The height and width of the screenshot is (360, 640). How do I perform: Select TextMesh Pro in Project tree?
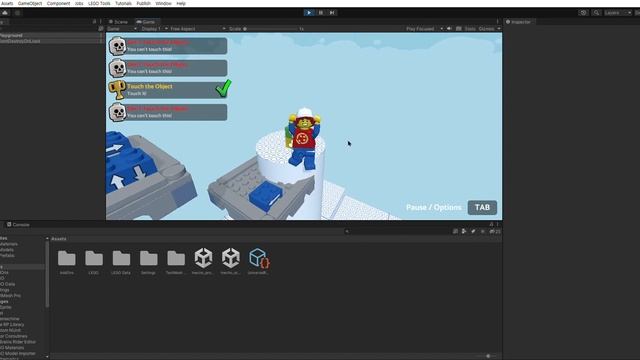(x=10, y=296)
